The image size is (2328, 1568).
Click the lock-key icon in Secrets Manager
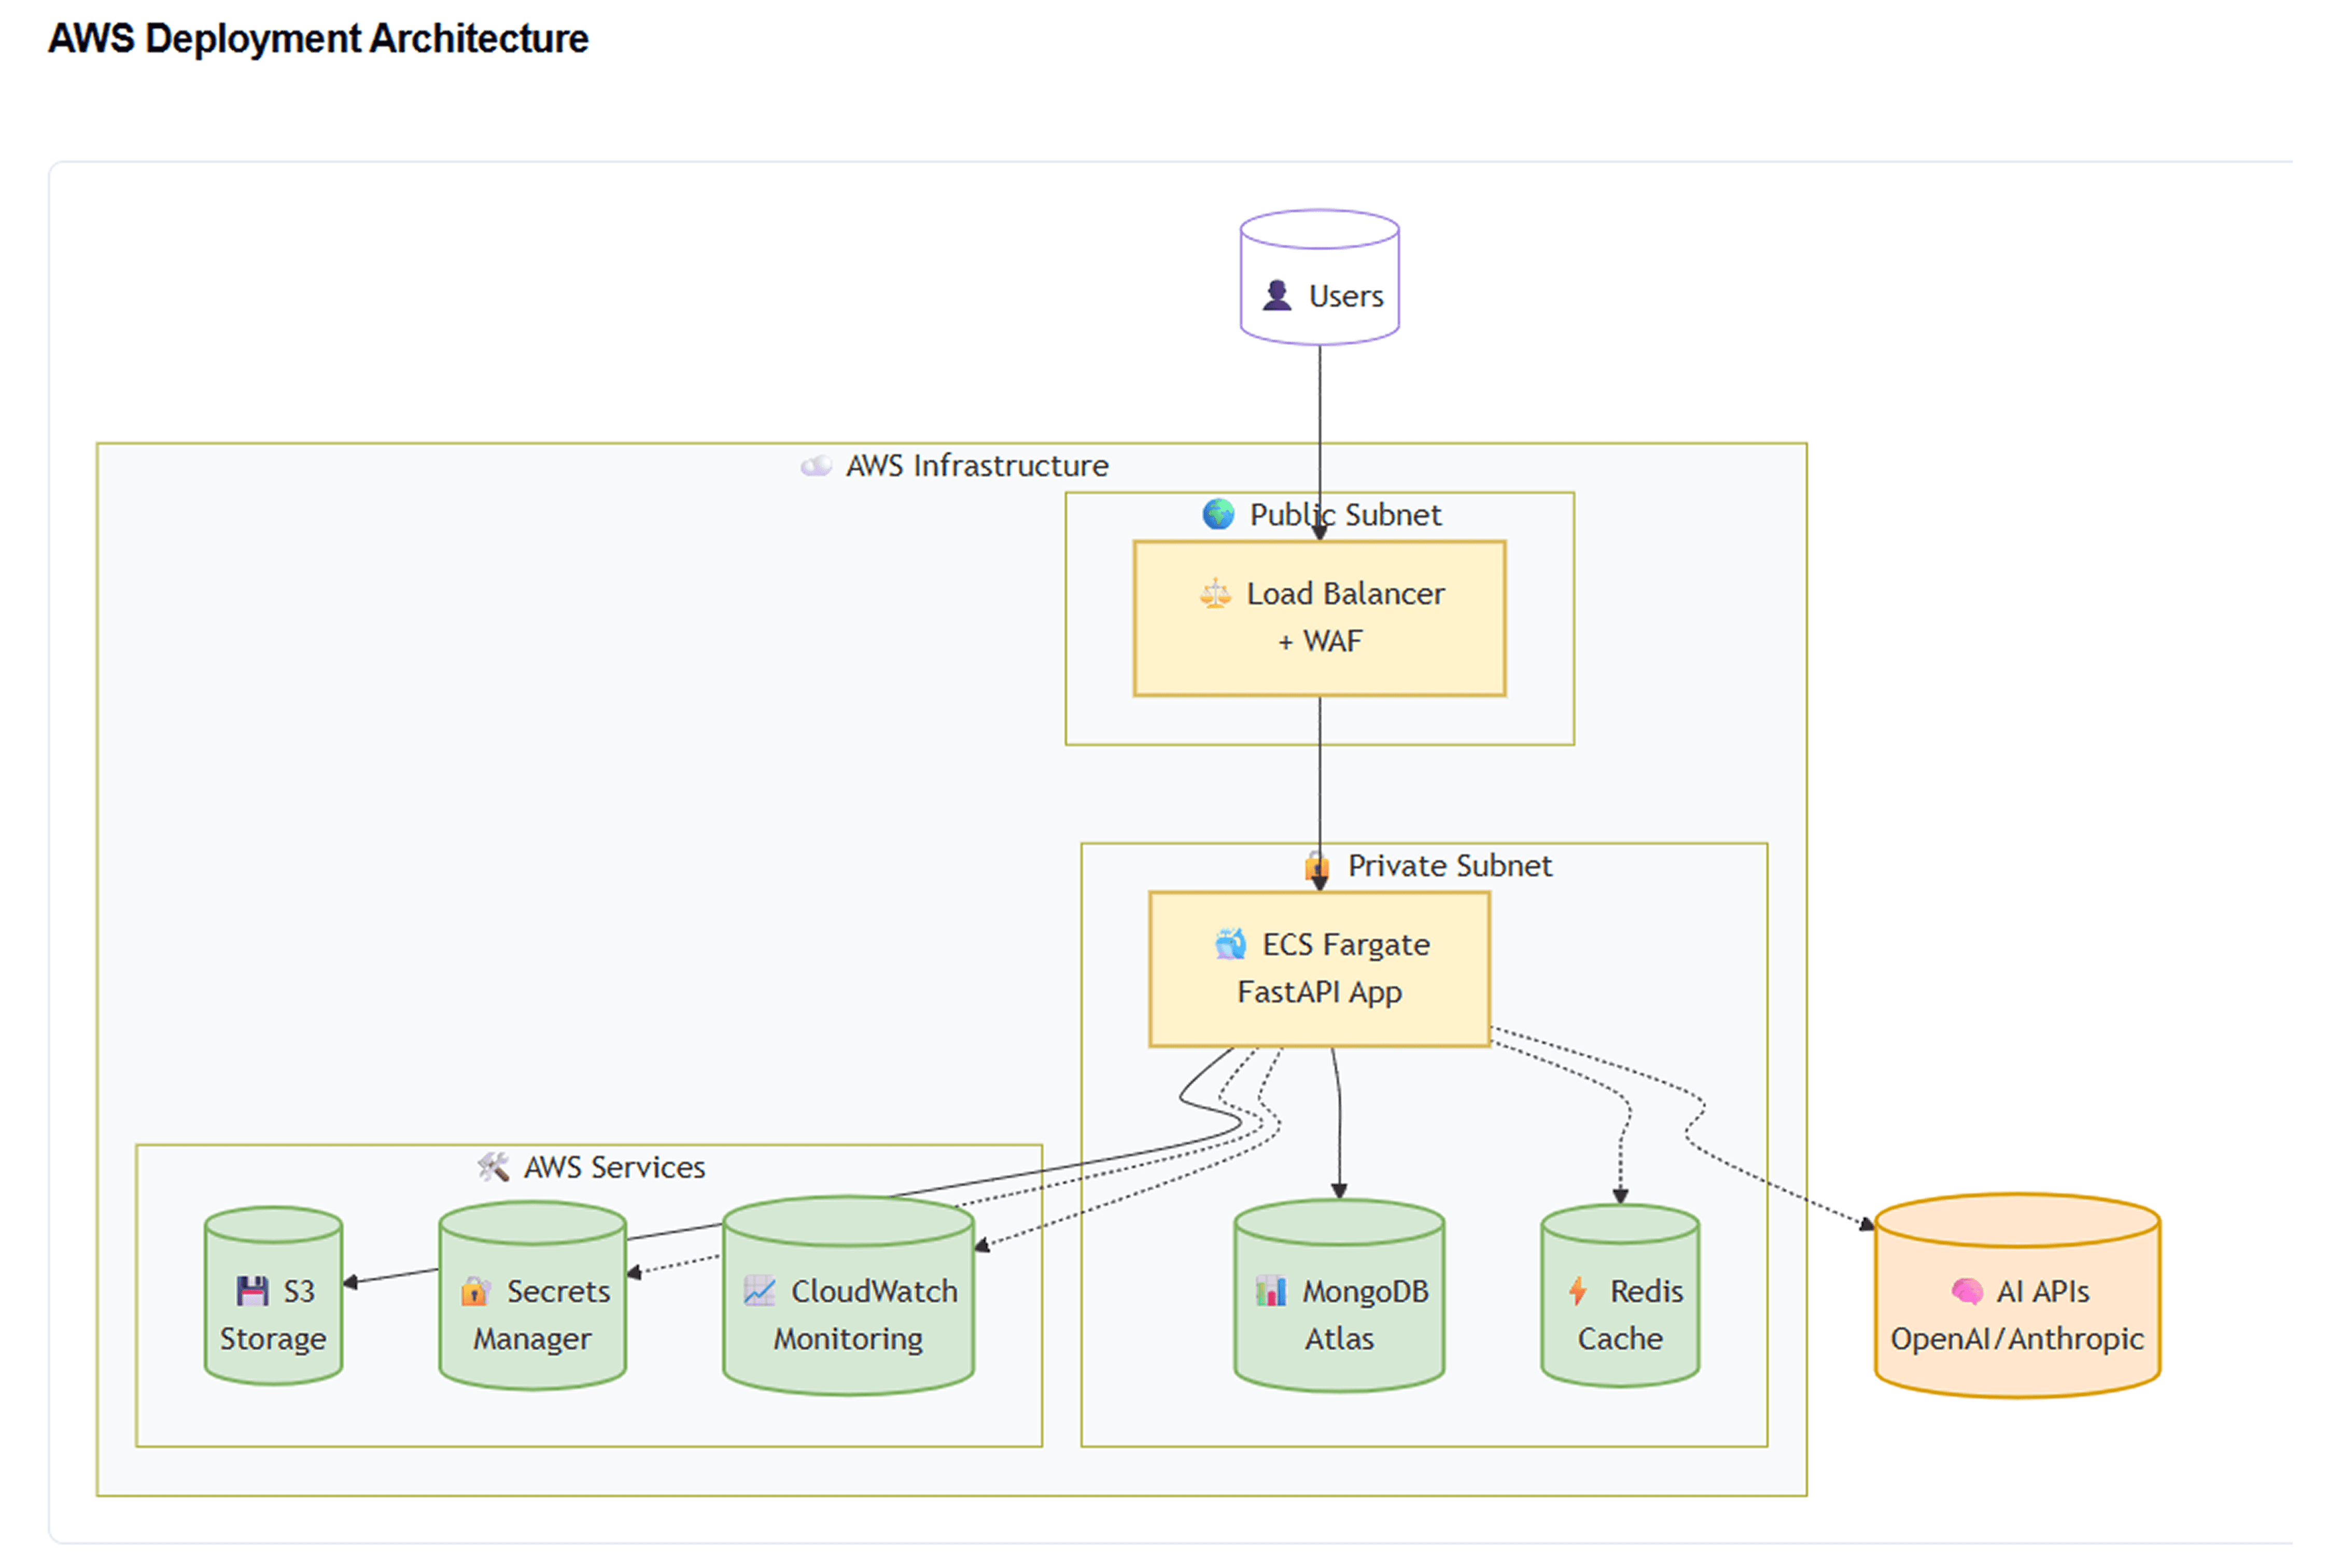click(475, 1291)
